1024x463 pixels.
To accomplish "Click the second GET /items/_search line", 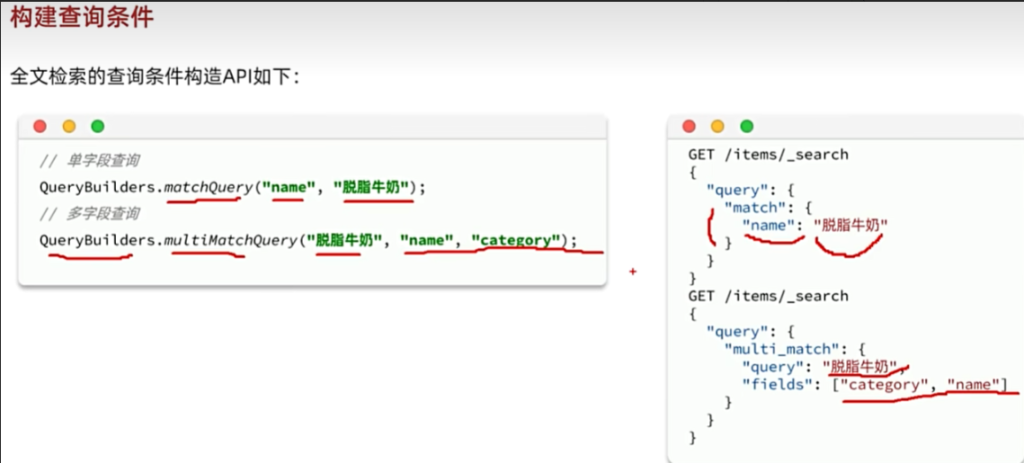I will click(x=767, y=296).
